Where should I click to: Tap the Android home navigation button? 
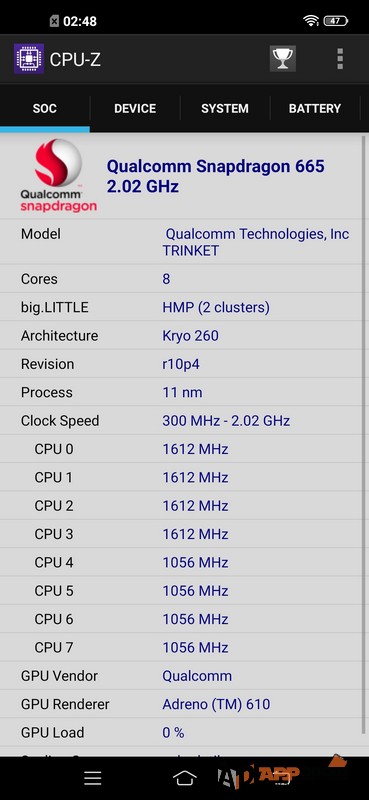click(185, 778)
